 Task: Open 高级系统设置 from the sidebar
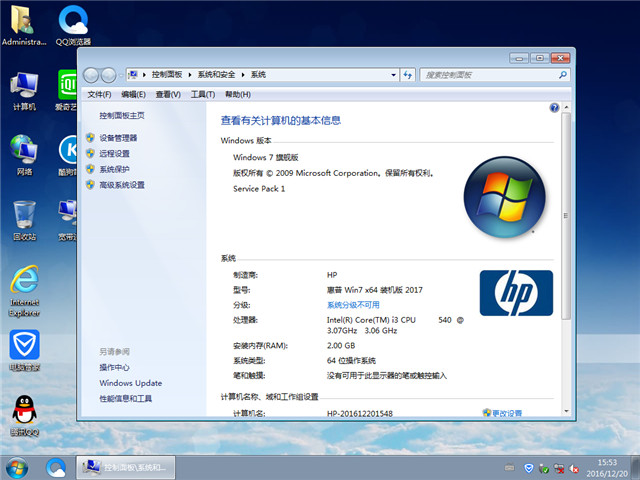click(x=122, y=185)
